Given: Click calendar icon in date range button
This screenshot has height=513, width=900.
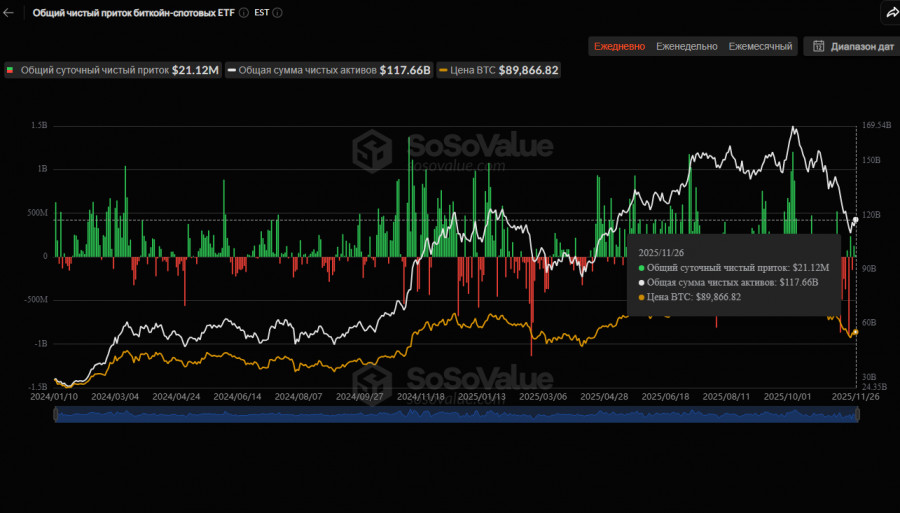Looking at the screenshot, I should (x=818, y=46).
